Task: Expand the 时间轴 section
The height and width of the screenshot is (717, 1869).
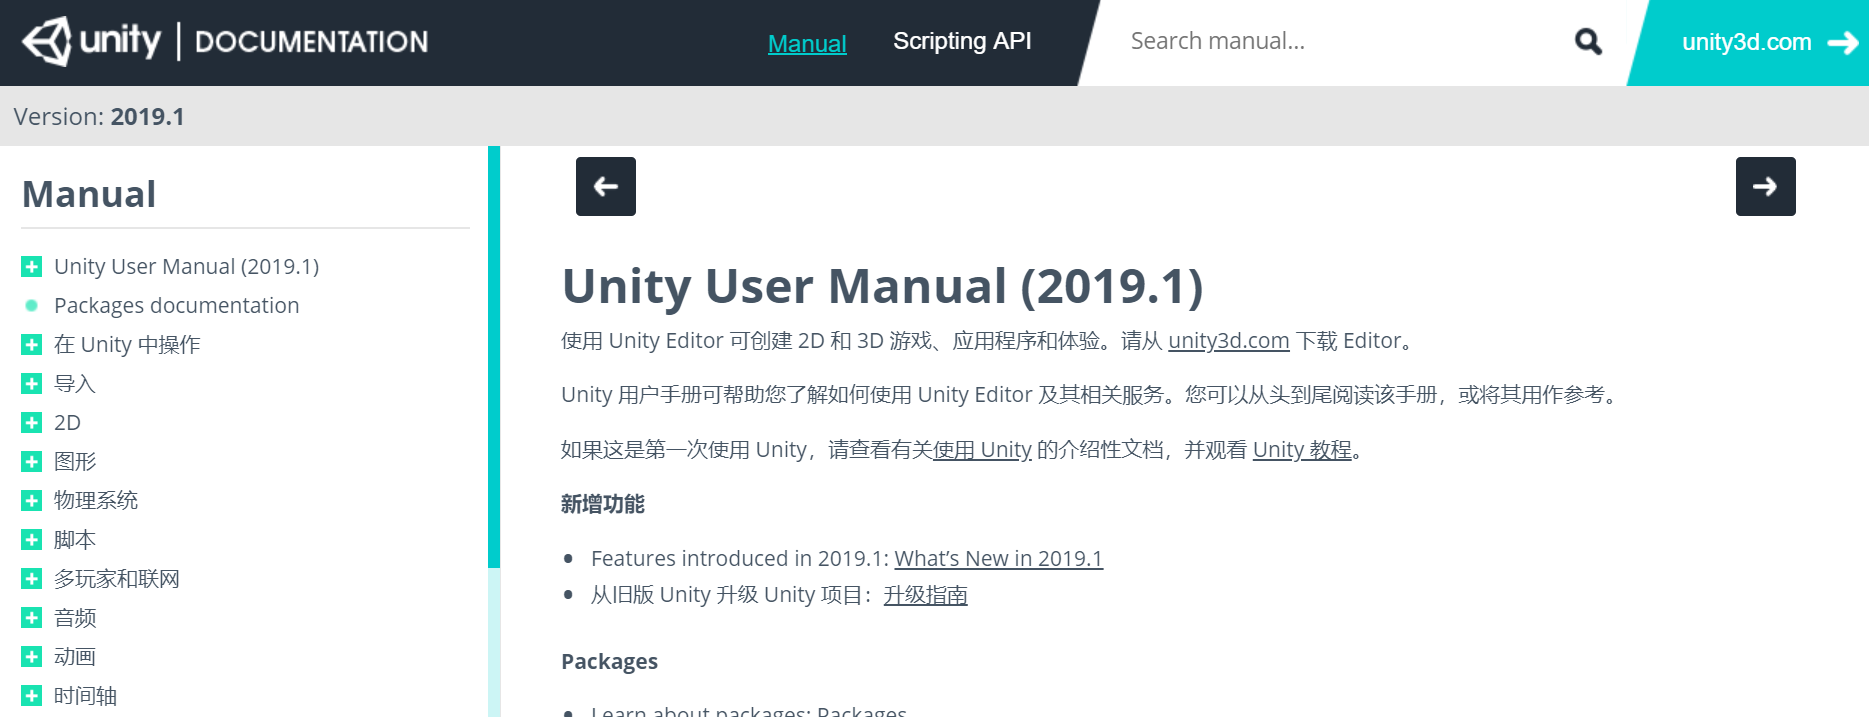Action: point(32,696)
